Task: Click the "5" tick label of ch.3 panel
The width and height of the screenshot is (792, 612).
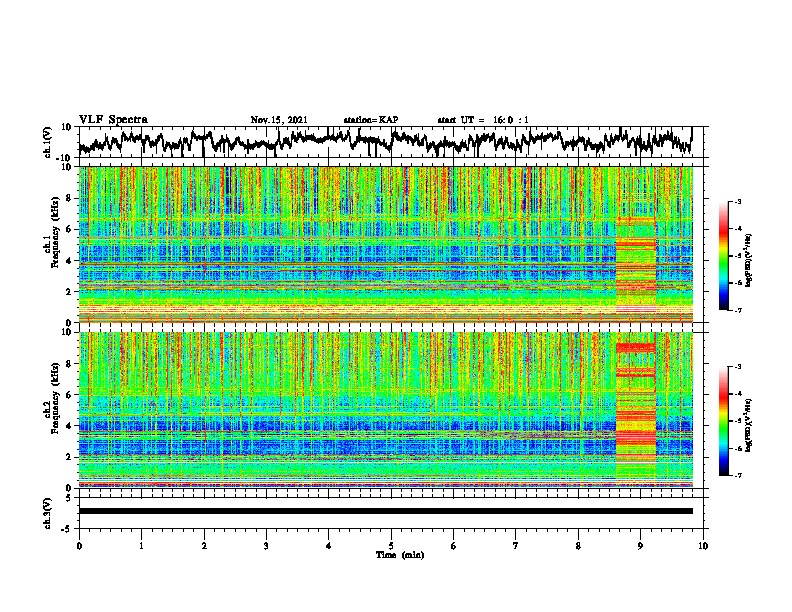Action: pos(68,498)
